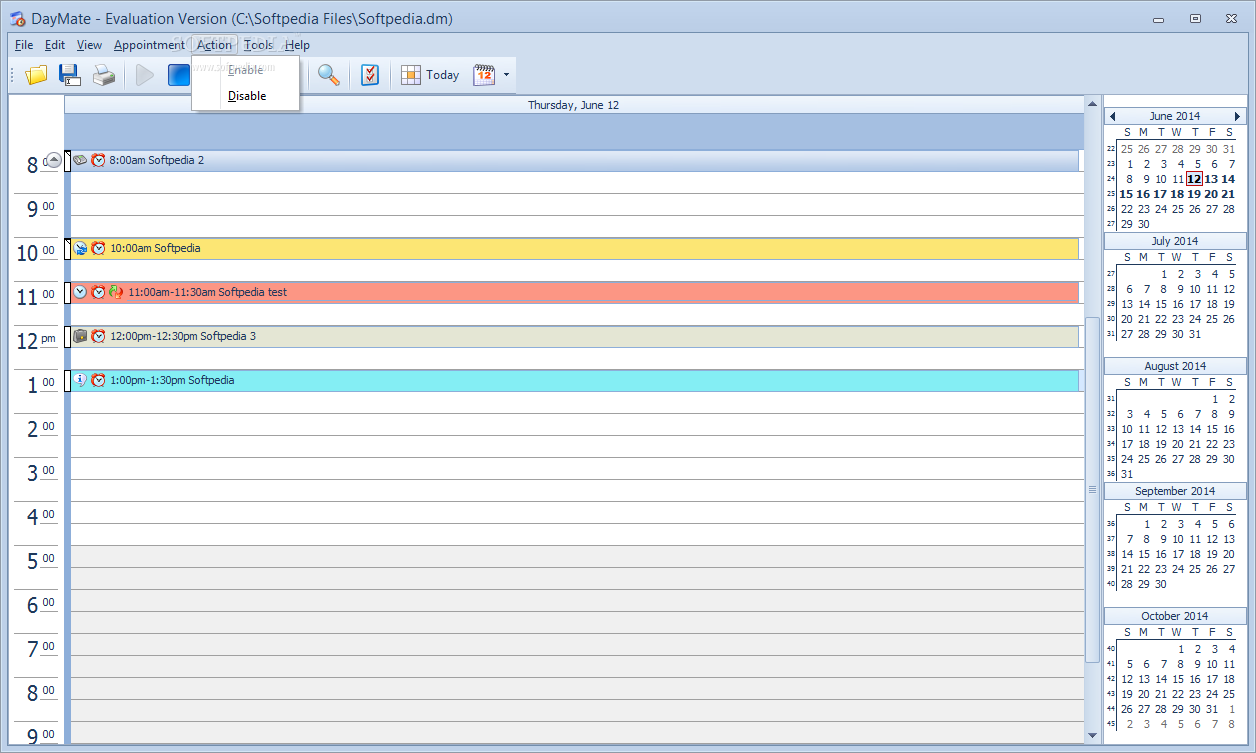Click the June 2014 month title
1256x753 pixels.
pos(1174,116)
